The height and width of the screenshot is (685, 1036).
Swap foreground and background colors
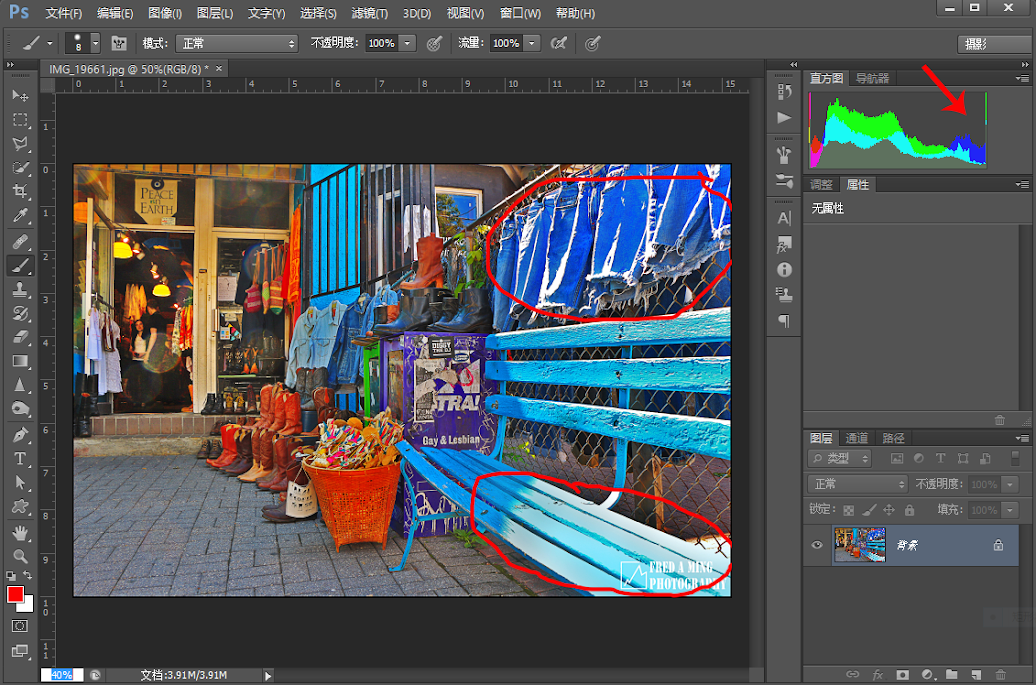(28, 575)
